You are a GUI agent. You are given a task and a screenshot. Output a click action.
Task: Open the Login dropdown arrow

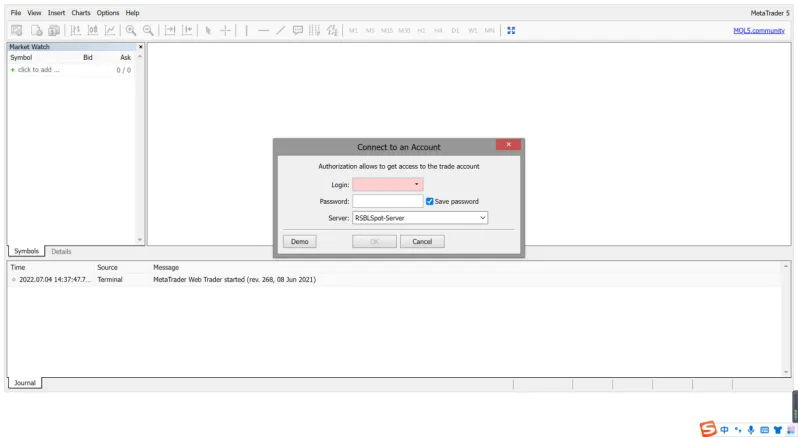pos(416,185)
